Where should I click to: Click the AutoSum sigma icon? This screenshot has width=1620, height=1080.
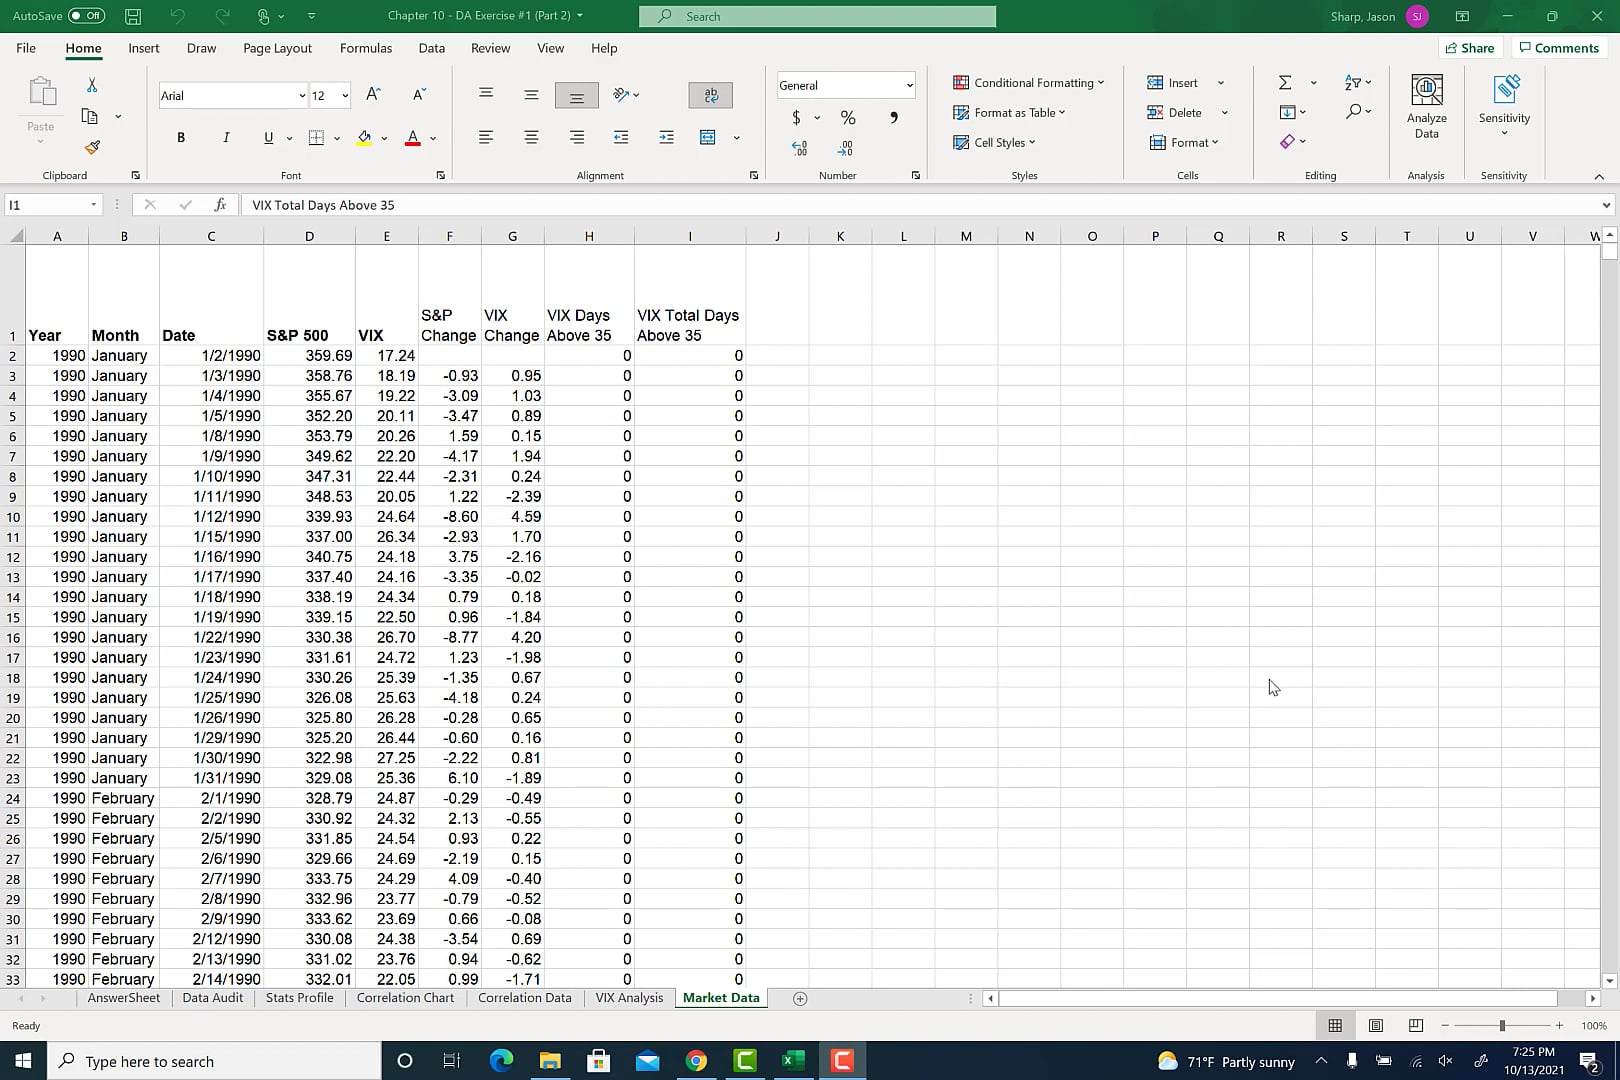pyautogui.click(x=1285, y=83)
